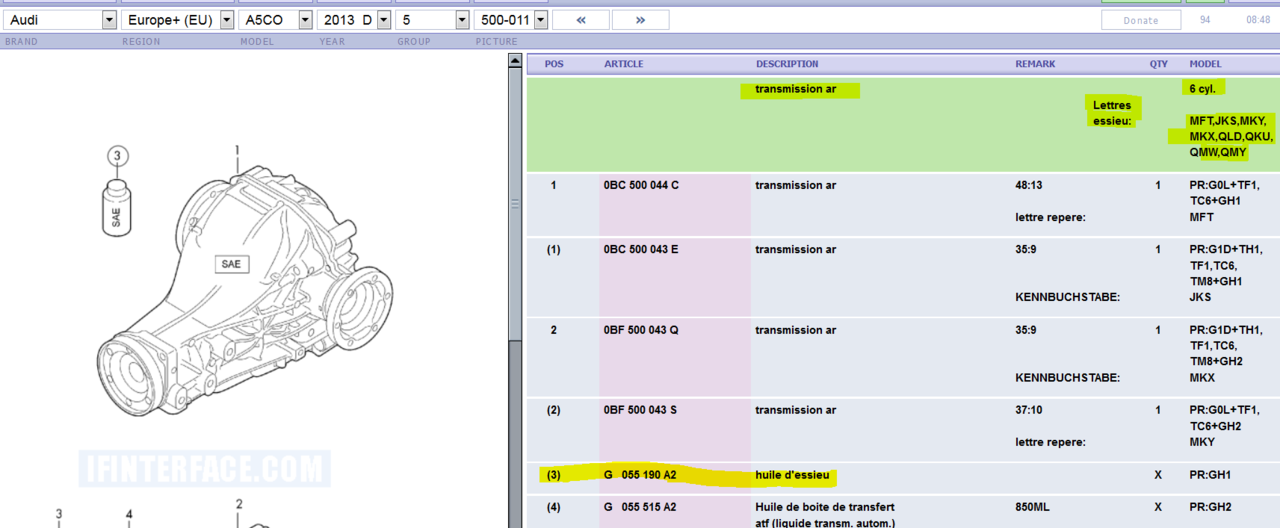1280x528 pixels.
Task: Sort by the ARTICLE column header
Action: click(623, 64)
